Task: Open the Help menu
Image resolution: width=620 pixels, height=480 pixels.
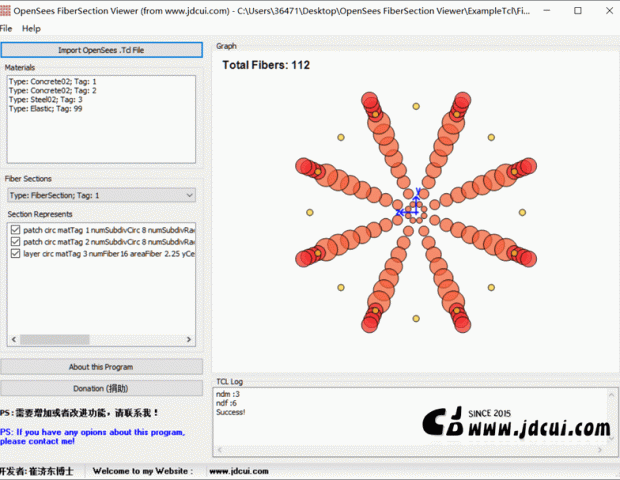Action: pos(31,28)
